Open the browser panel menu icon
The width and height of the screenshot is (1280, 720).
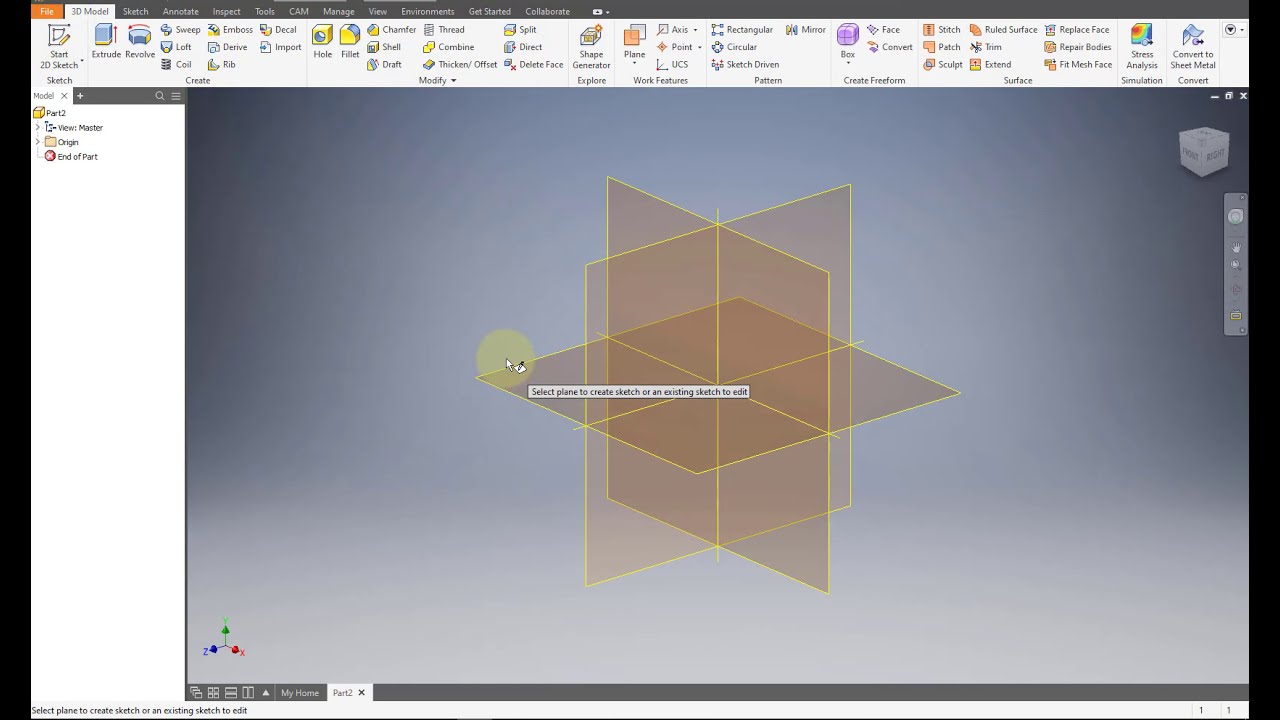click(176, 96)
